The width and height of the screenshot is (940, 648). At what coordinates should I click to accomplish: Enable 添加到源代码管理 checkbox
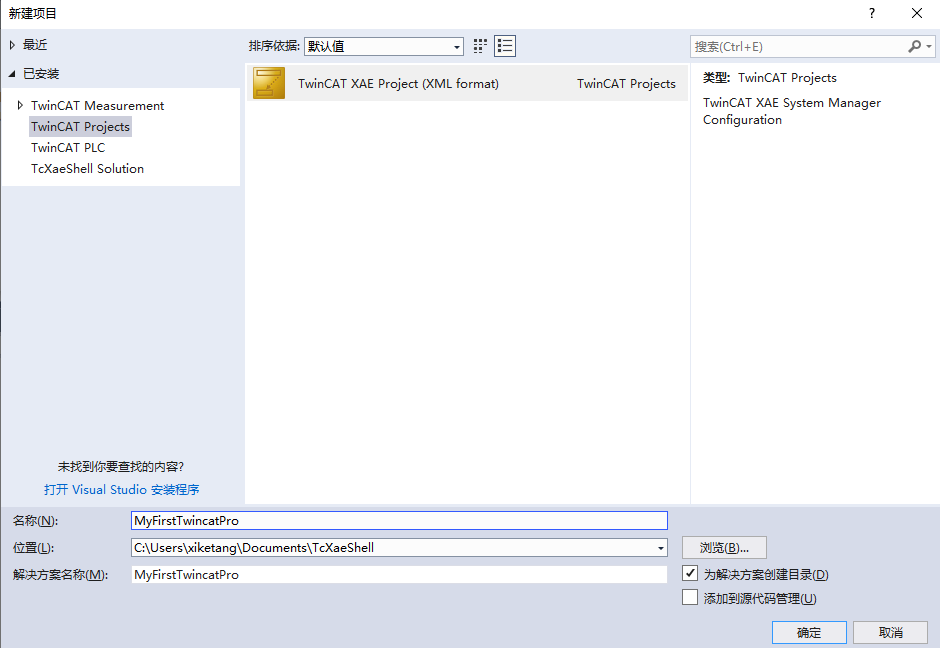point(689,597)
